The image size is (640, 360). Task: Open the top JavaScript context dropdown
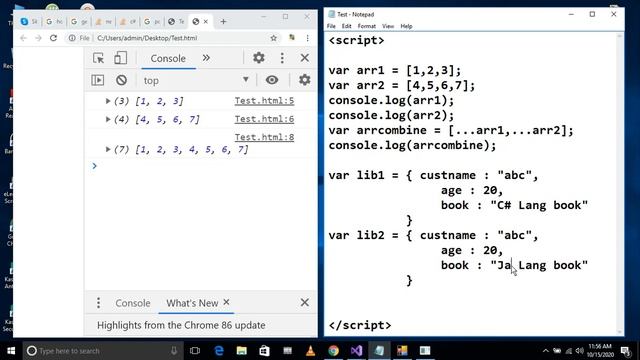pyautogui.click(x=196, y=80)
